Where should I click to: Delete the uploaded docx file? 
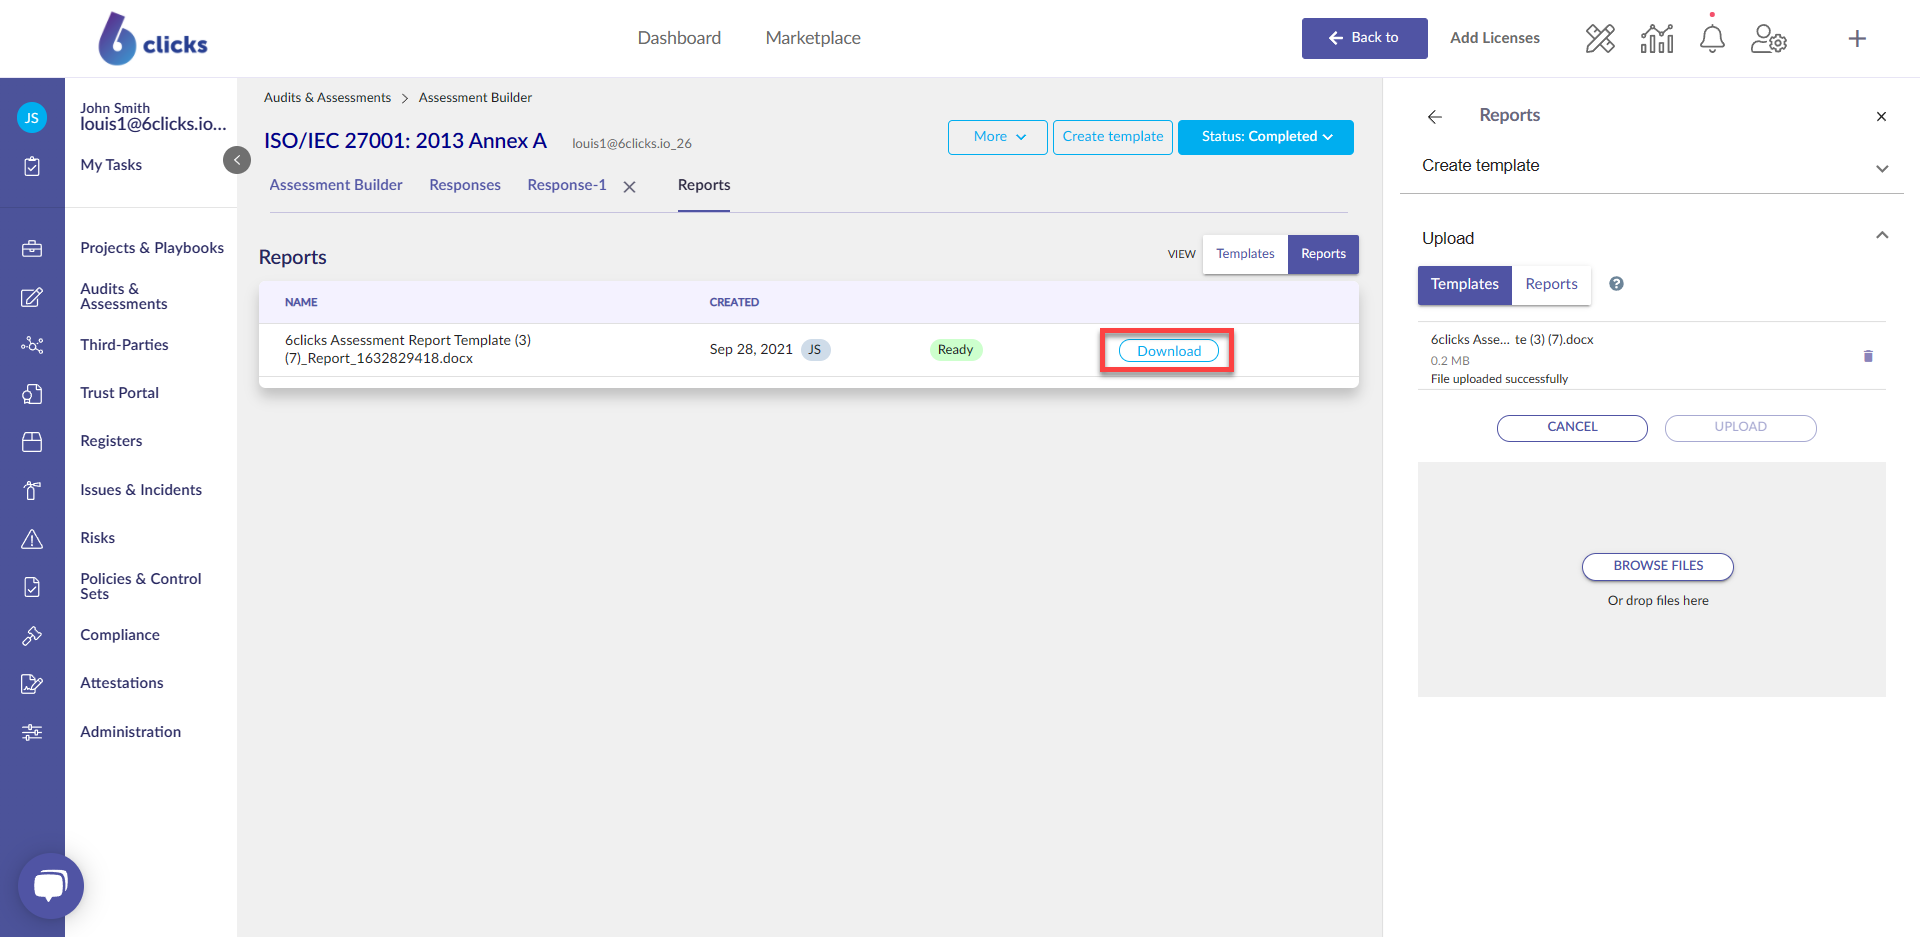pos(1868,356)
